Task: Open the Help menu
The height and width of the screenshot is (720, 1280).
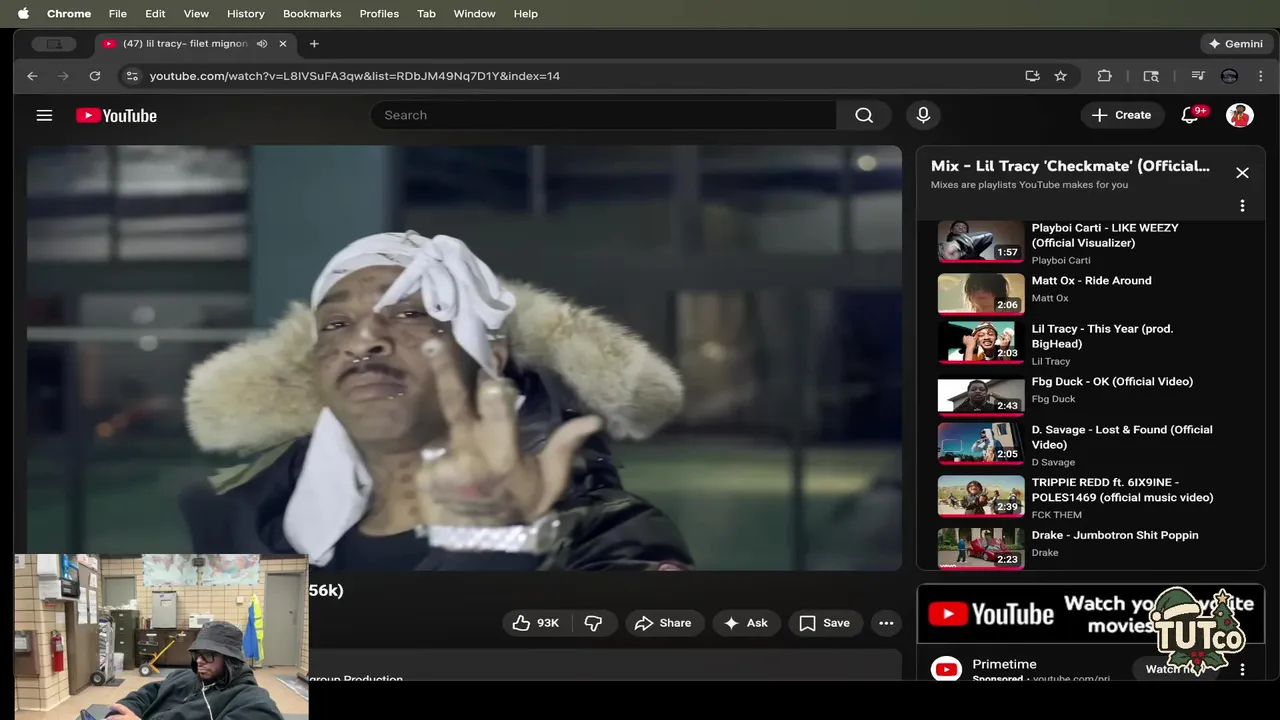Action: pos(526,14)
